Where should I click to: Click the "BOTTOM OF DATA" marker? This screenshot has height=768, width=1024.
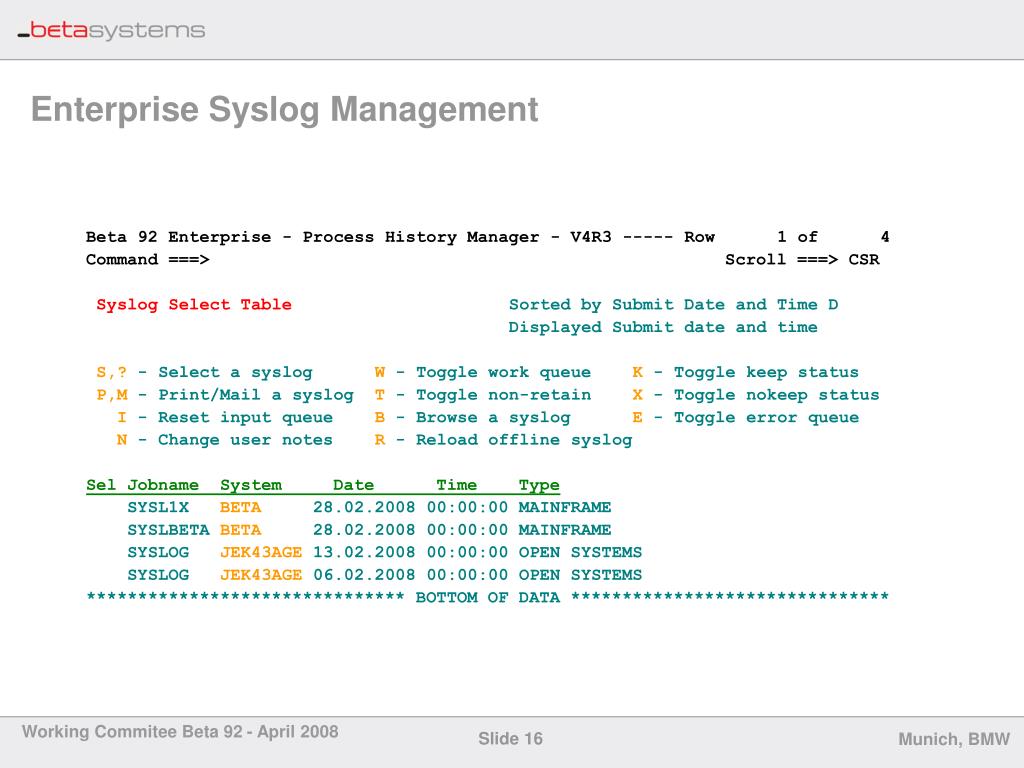[487, 598]
